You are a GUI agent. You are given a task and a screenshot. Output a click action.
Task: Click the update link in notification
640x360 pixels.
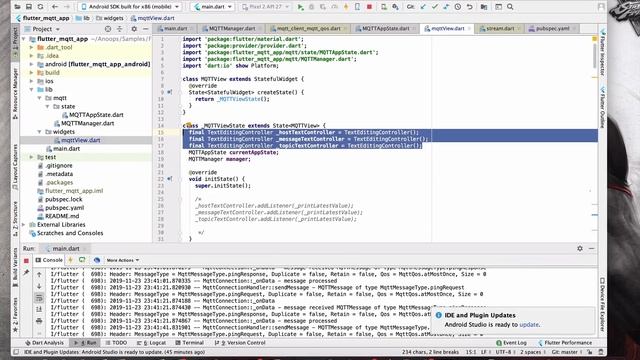(529, 324)
